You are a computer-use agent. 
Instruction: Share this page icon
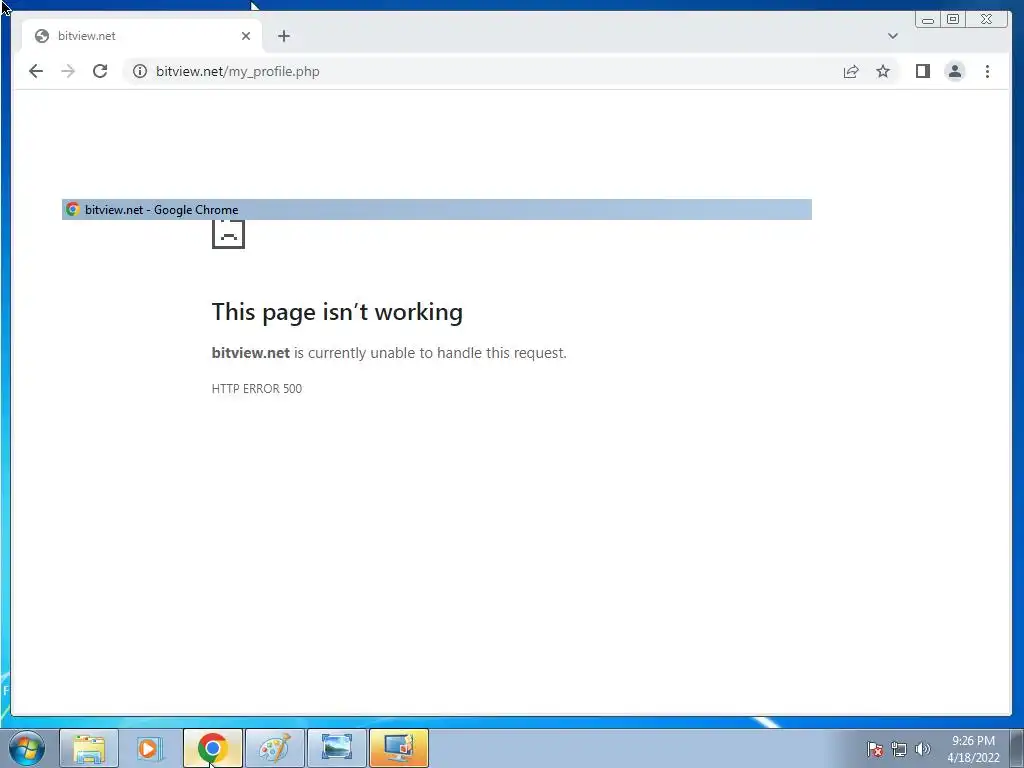850,71
